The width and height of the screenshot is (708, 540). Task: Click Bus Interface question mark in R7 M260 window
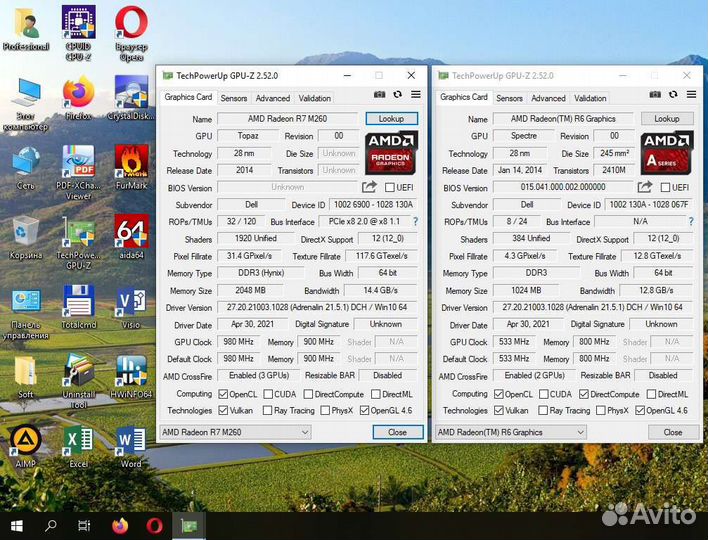pyautogui.click(x=415, y=222)
